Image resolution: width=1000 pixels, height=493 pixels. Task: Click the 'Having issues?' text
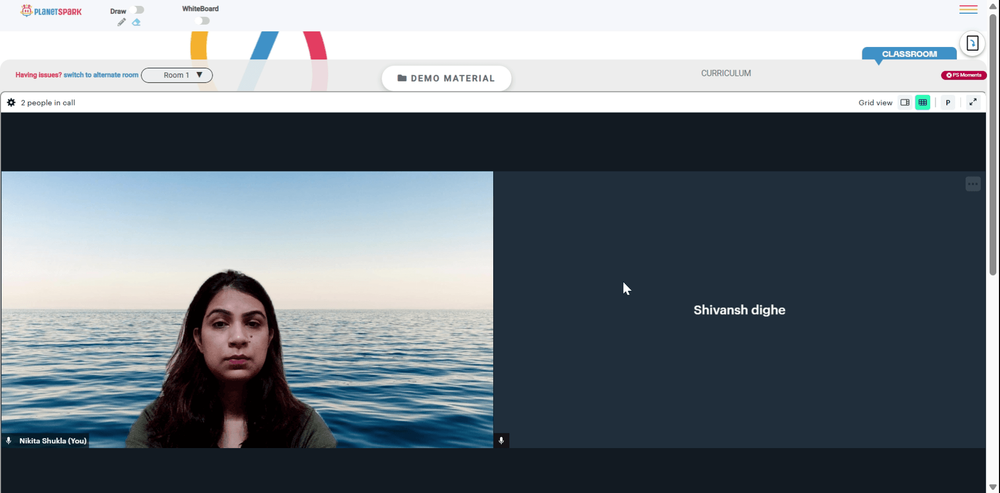39,75
